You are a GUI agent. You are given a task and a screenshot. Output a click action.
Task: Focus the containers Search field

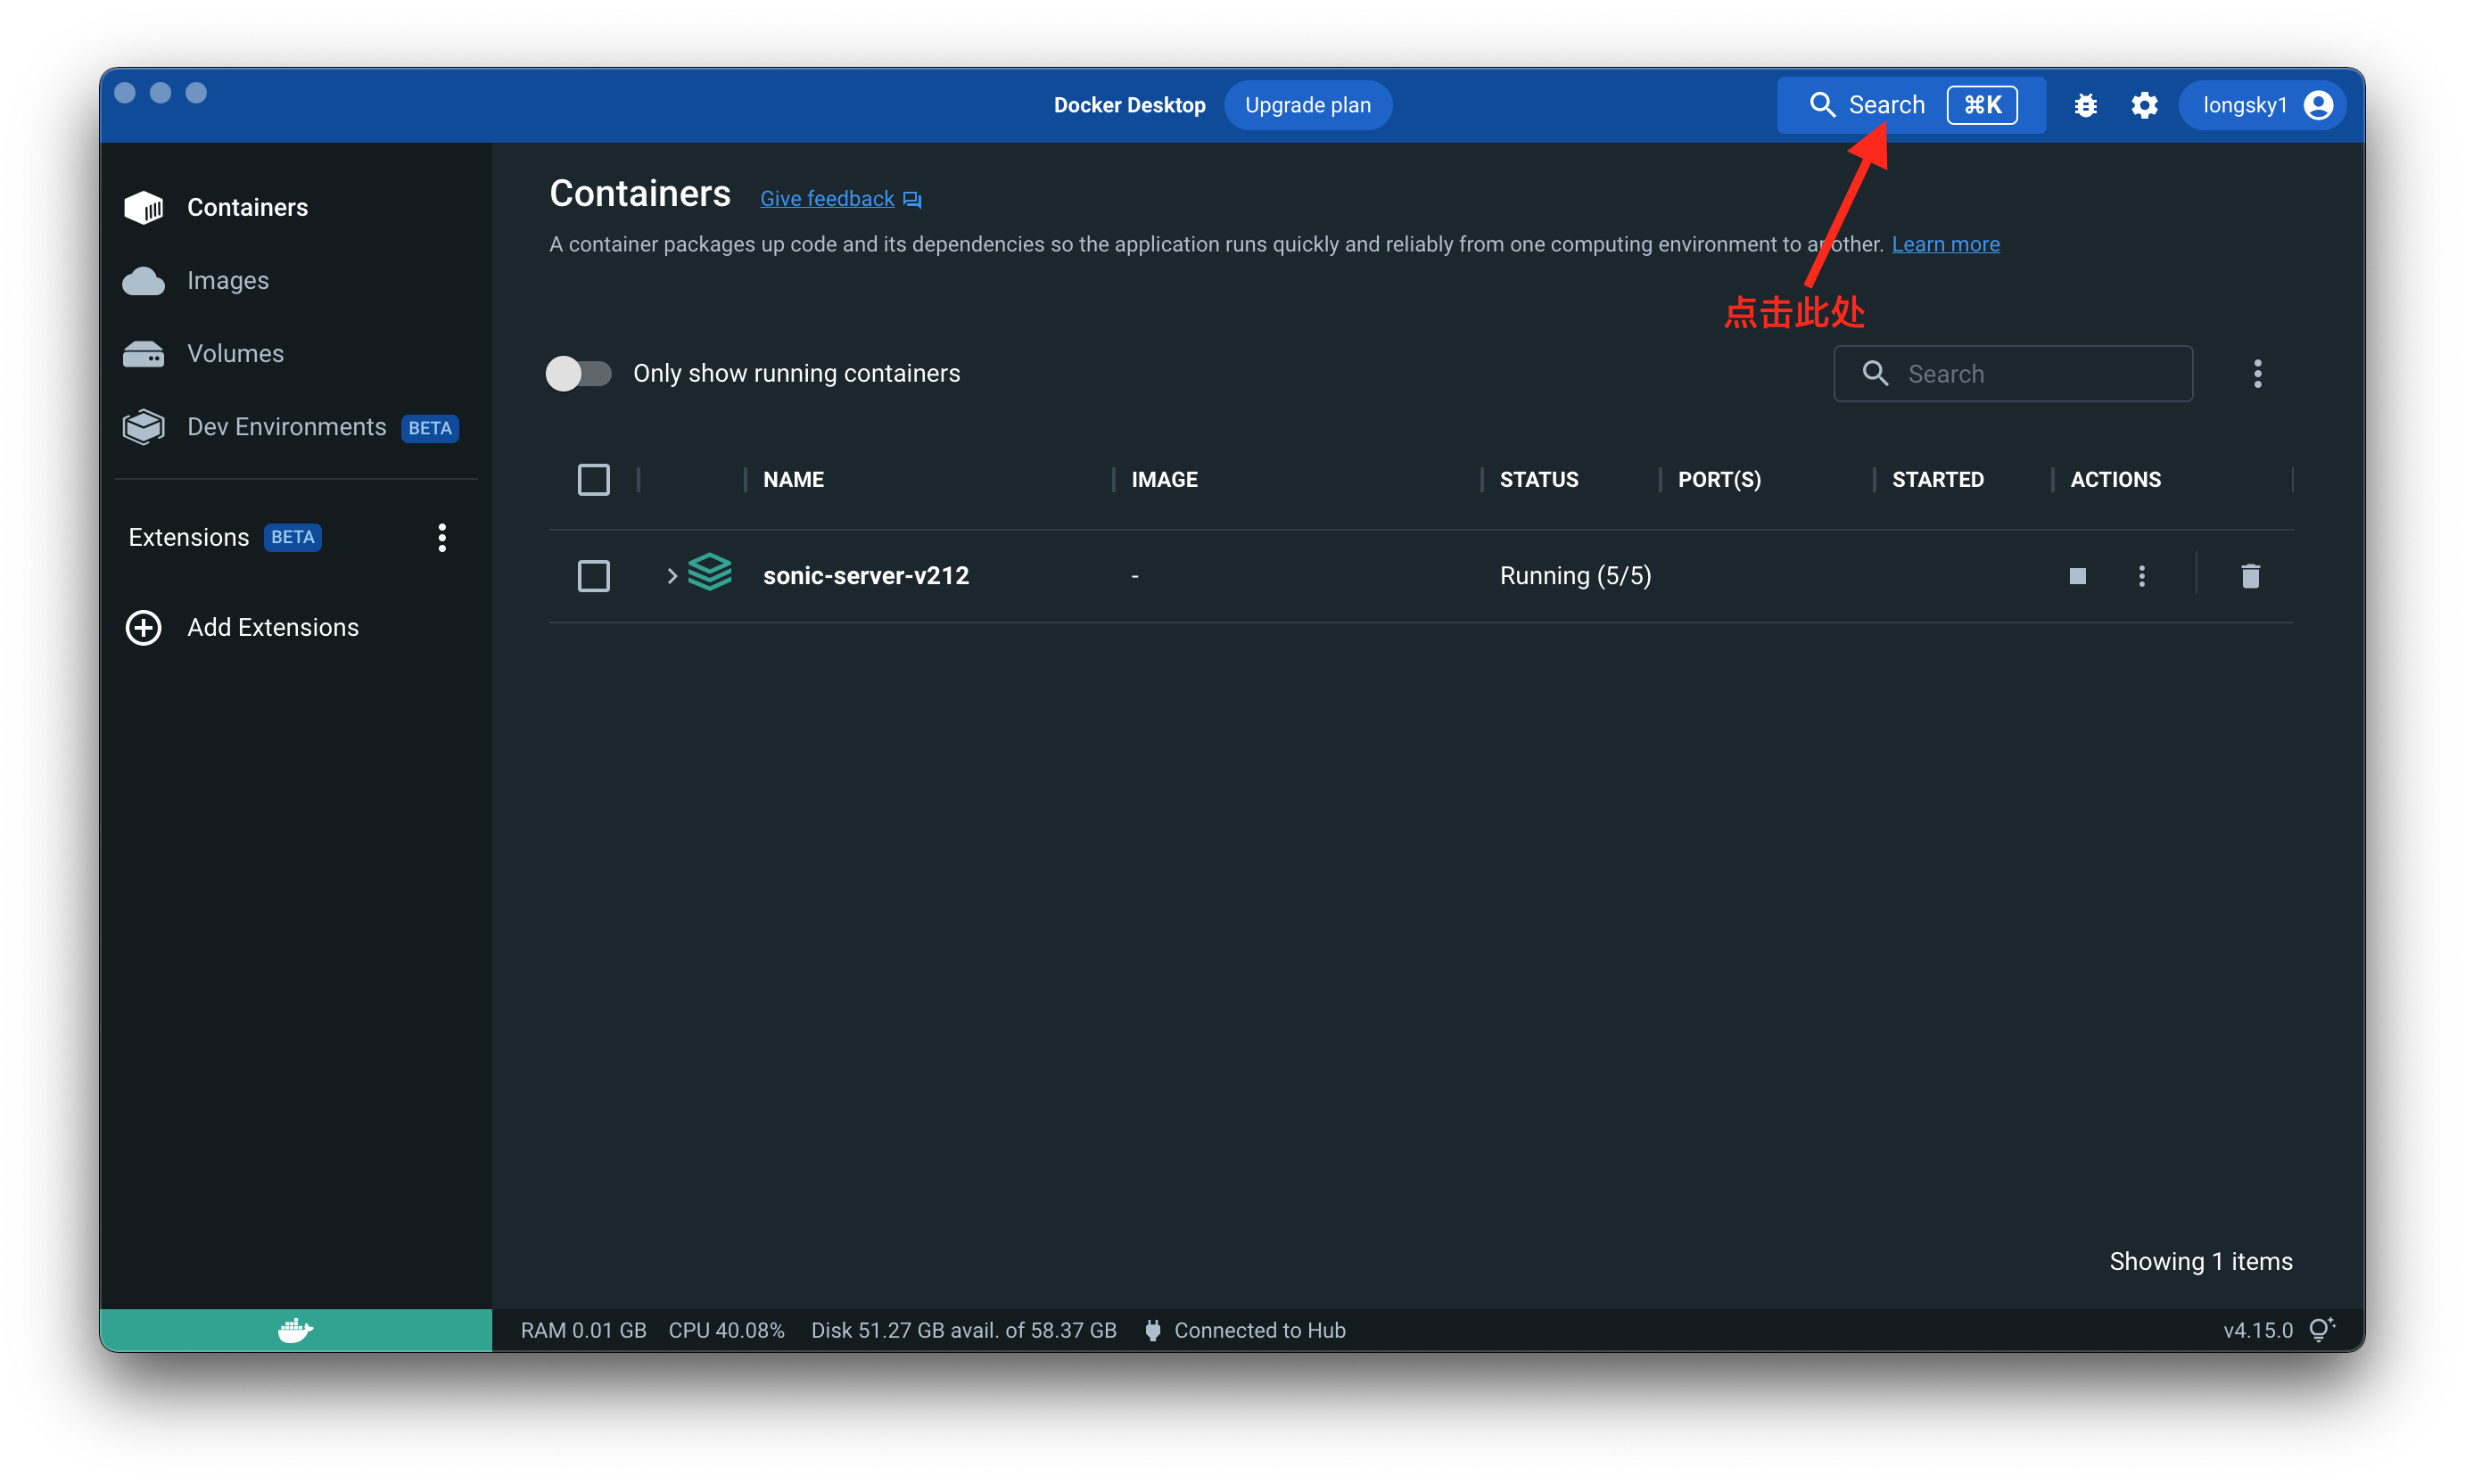2013,373
